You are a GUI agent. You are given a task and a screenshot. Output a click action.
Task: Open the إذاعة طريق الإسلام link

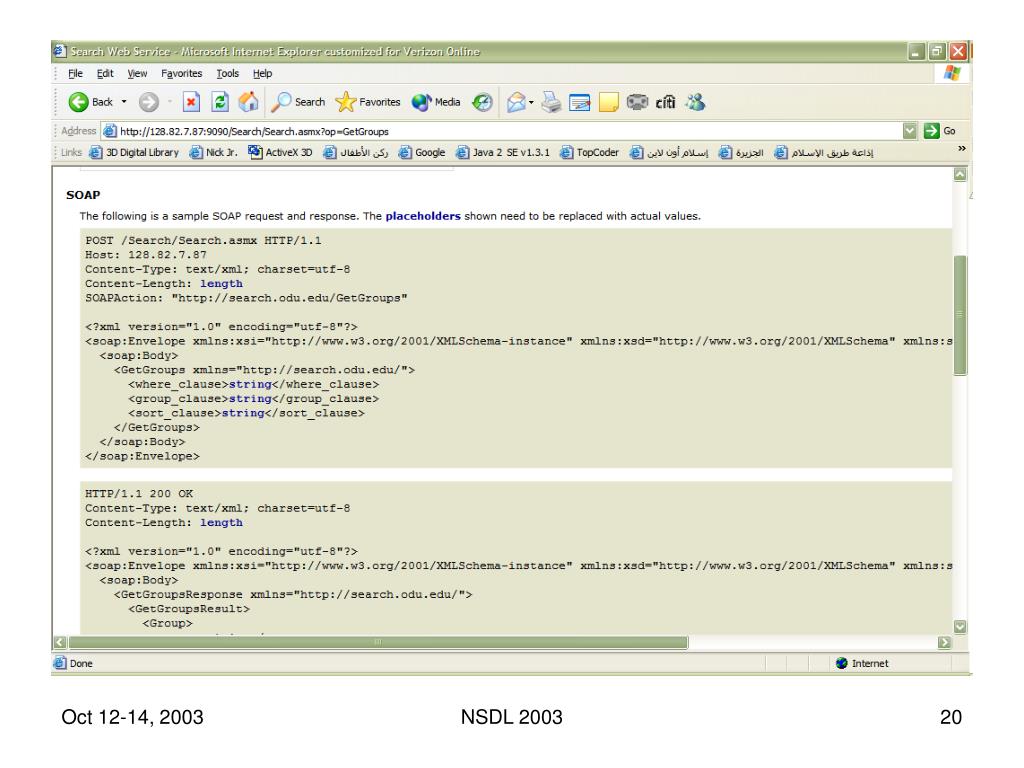(824, 153)
